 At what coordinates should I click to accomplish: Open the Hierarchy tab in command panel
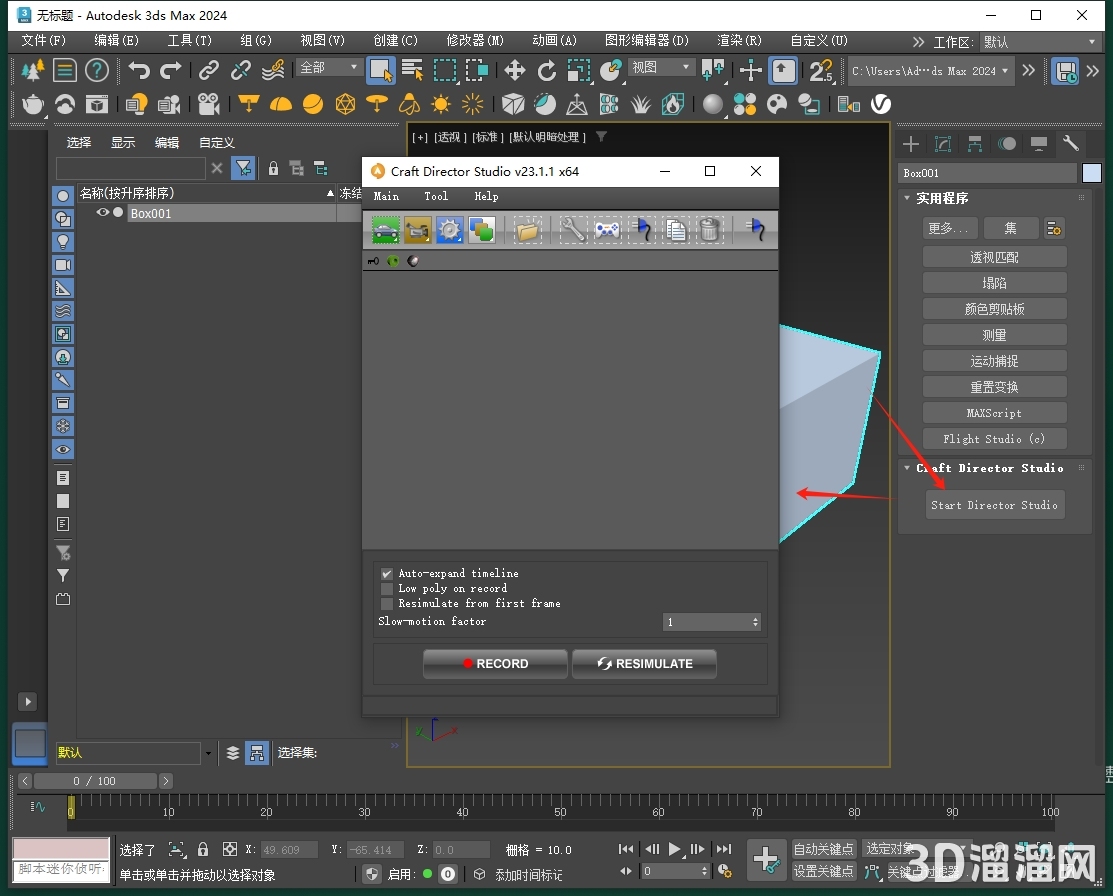[x=975, y=144]
